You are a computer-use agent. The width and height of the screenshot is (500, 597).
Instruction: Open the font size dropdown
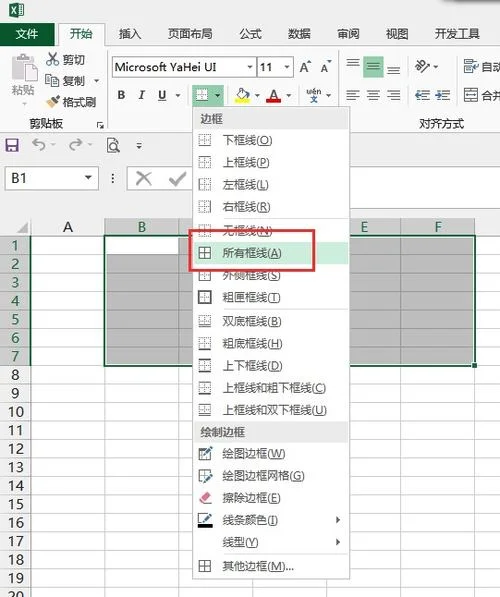point(287,67)
